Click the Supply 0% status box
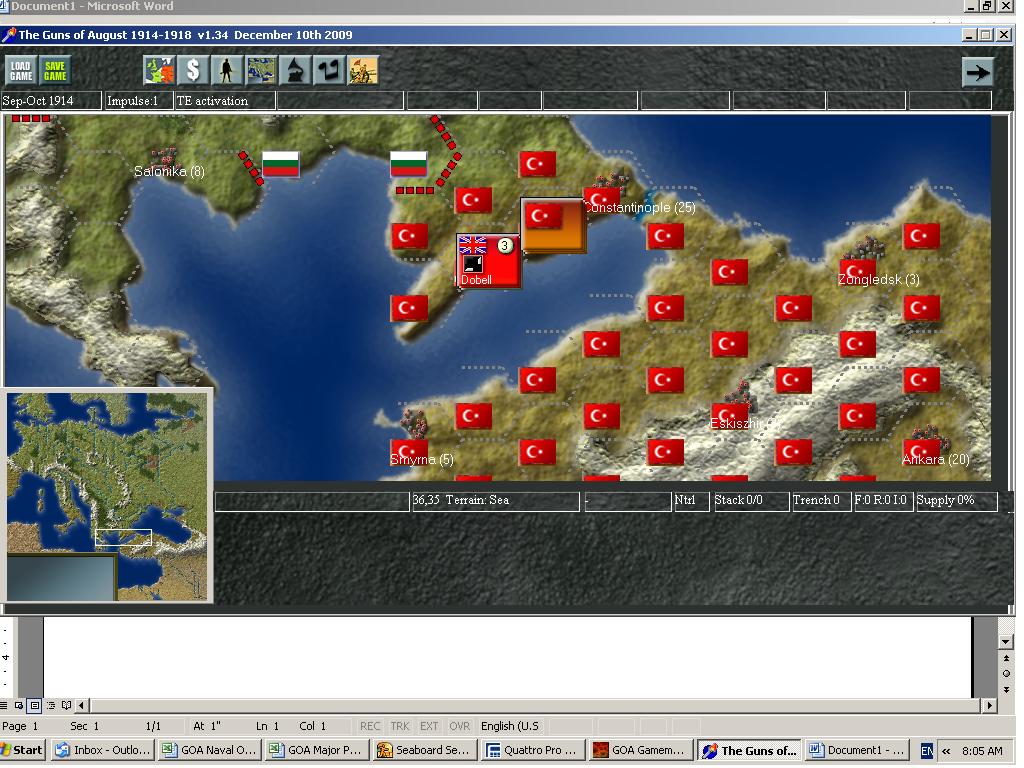Screen dimensions: 1024x768 click(956, 500)
